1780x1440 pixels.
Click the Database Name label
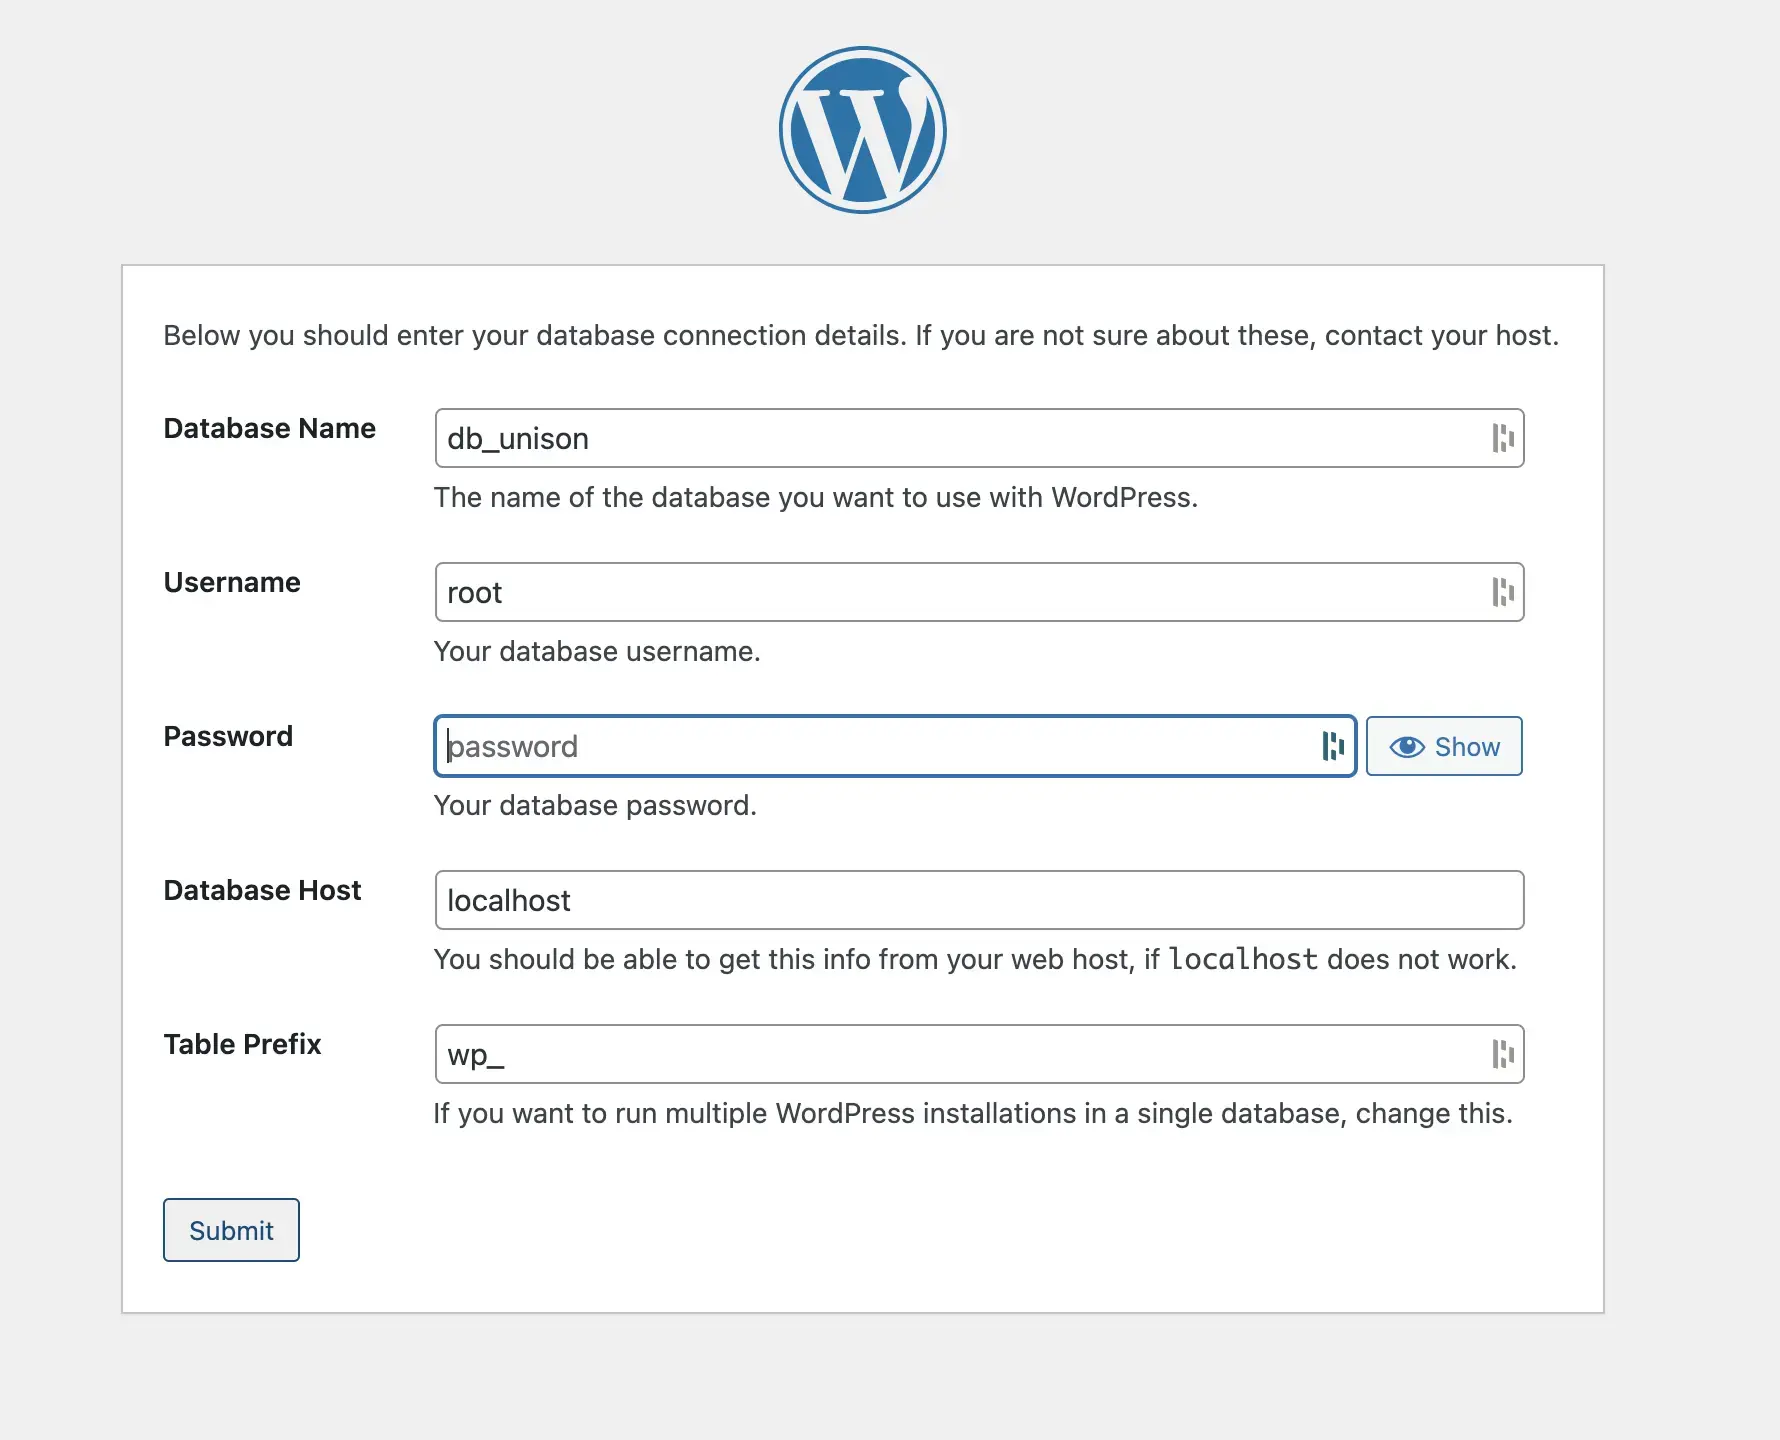(269, 428)
